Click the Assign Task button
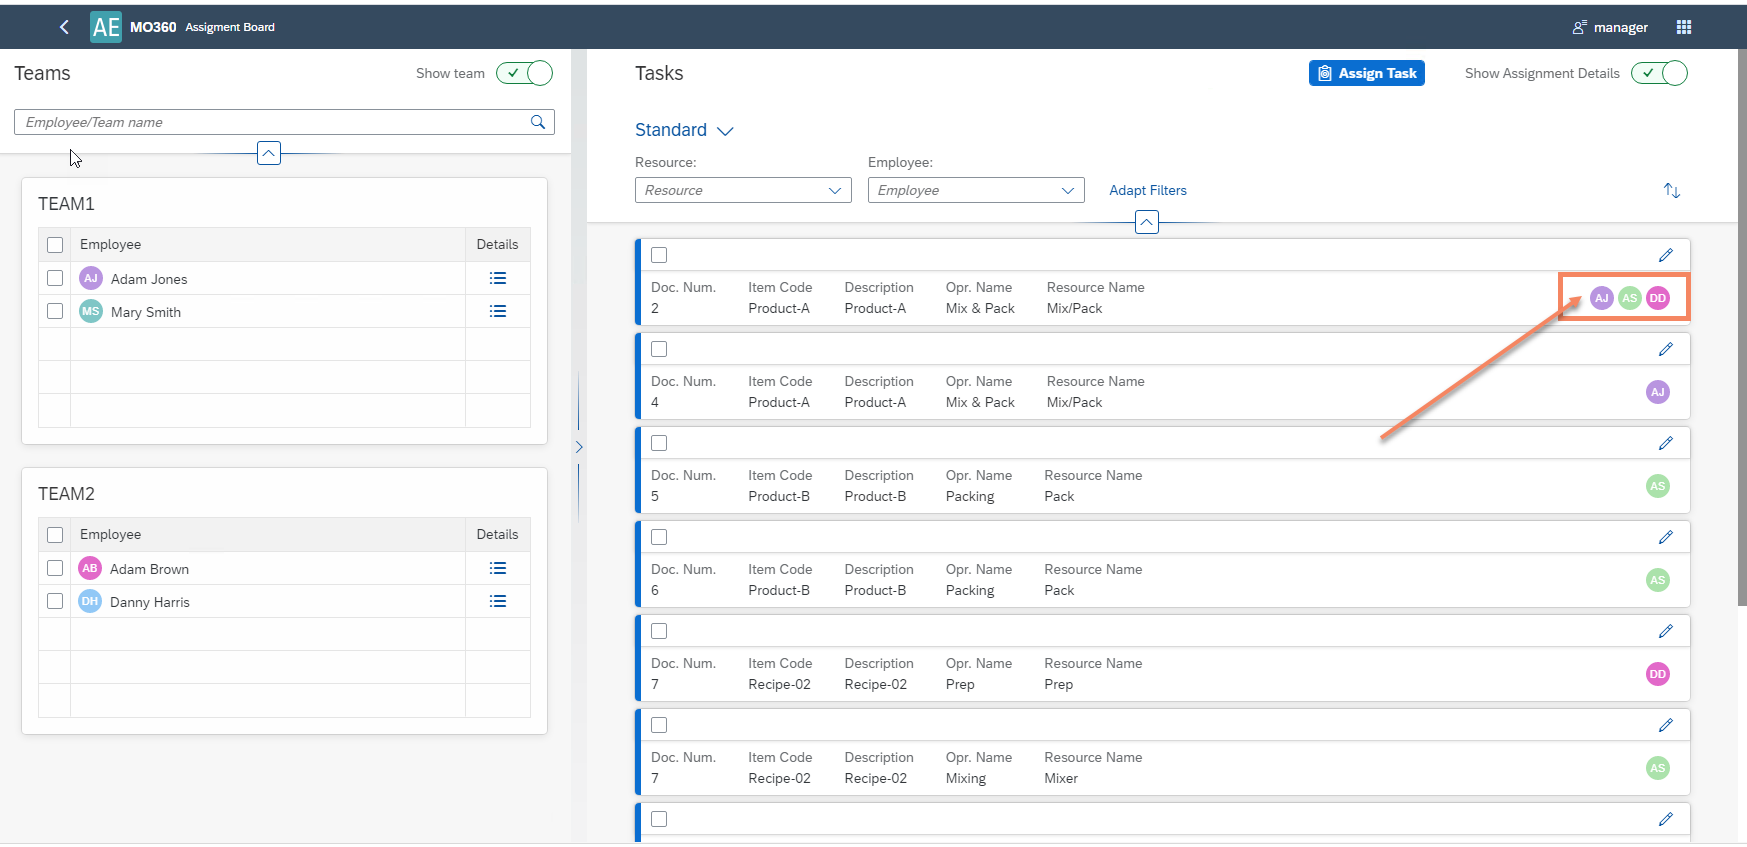The image size is (1747, 847). tap(1366, 73)
